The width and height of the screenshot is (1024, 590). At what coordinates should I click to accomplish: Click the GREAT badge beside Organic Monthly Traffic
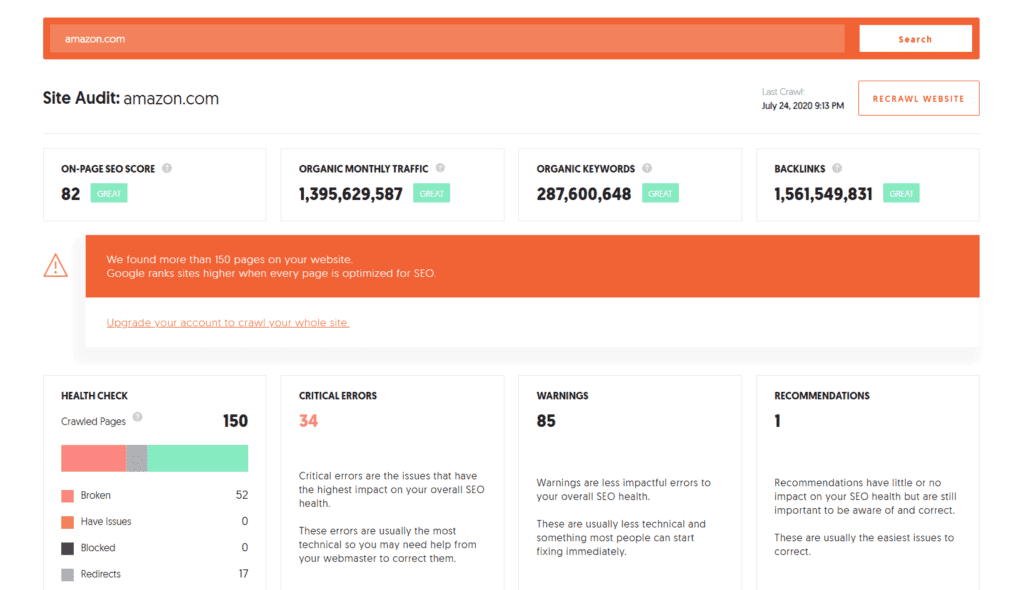click(431, 193)
